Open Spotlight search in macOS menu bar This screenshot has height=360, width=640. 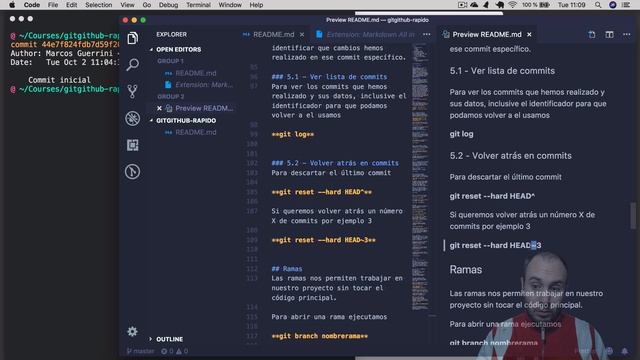[x=598, y=5]
